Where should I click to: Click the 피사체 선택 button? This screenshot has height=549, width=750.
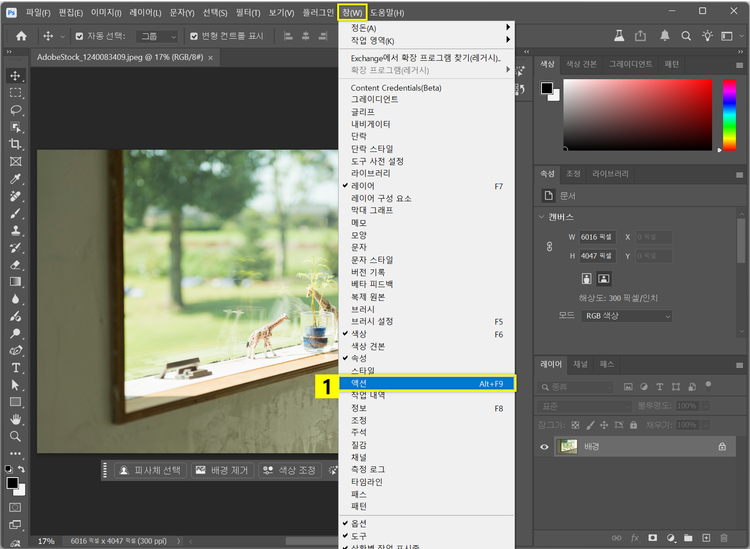pos(149,470)
